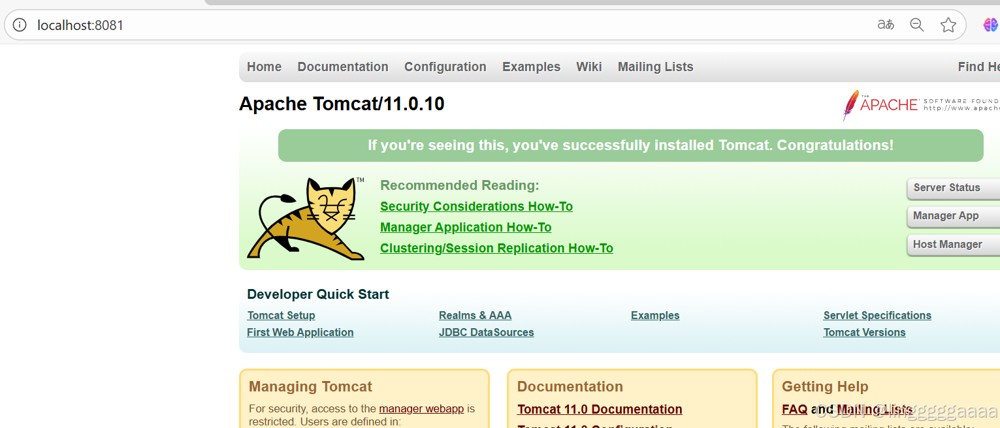Click the Server Status button

point(953,188)
